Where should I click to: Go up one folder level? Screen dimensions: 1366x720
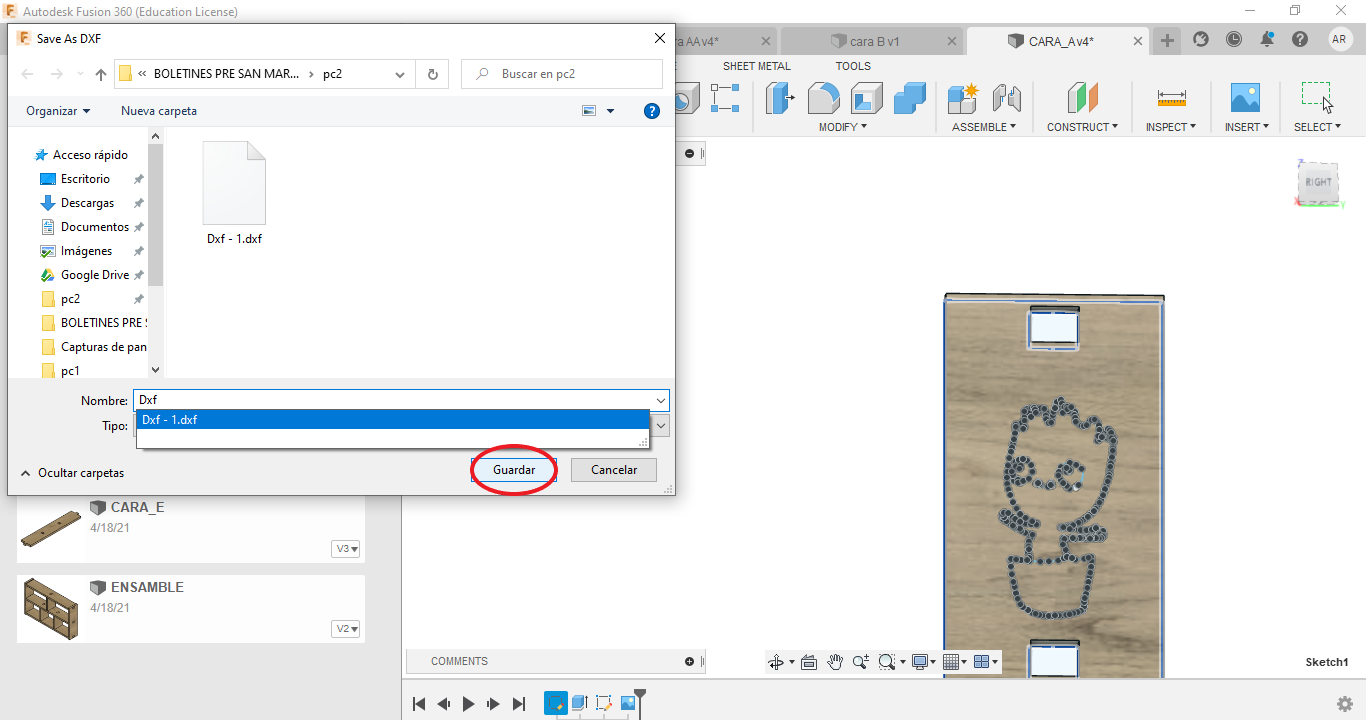pyautogui.click(x=100, y=74)
